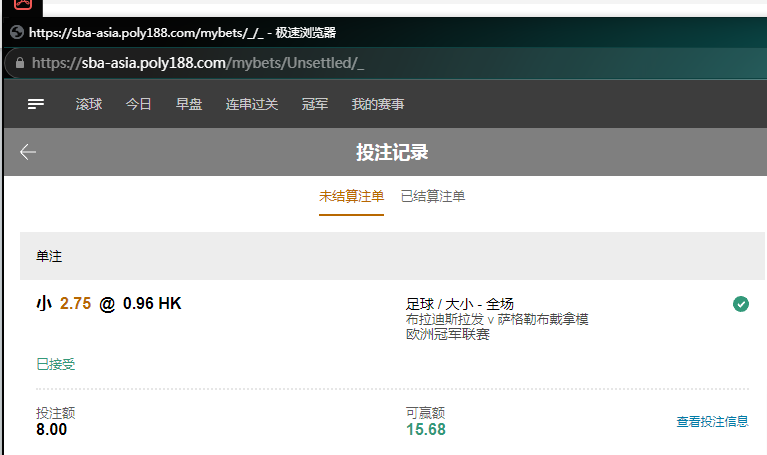Viewport: 767px width, 455px height.
Task: Click the 已接受 status label
Action: (x=55, y=364)
